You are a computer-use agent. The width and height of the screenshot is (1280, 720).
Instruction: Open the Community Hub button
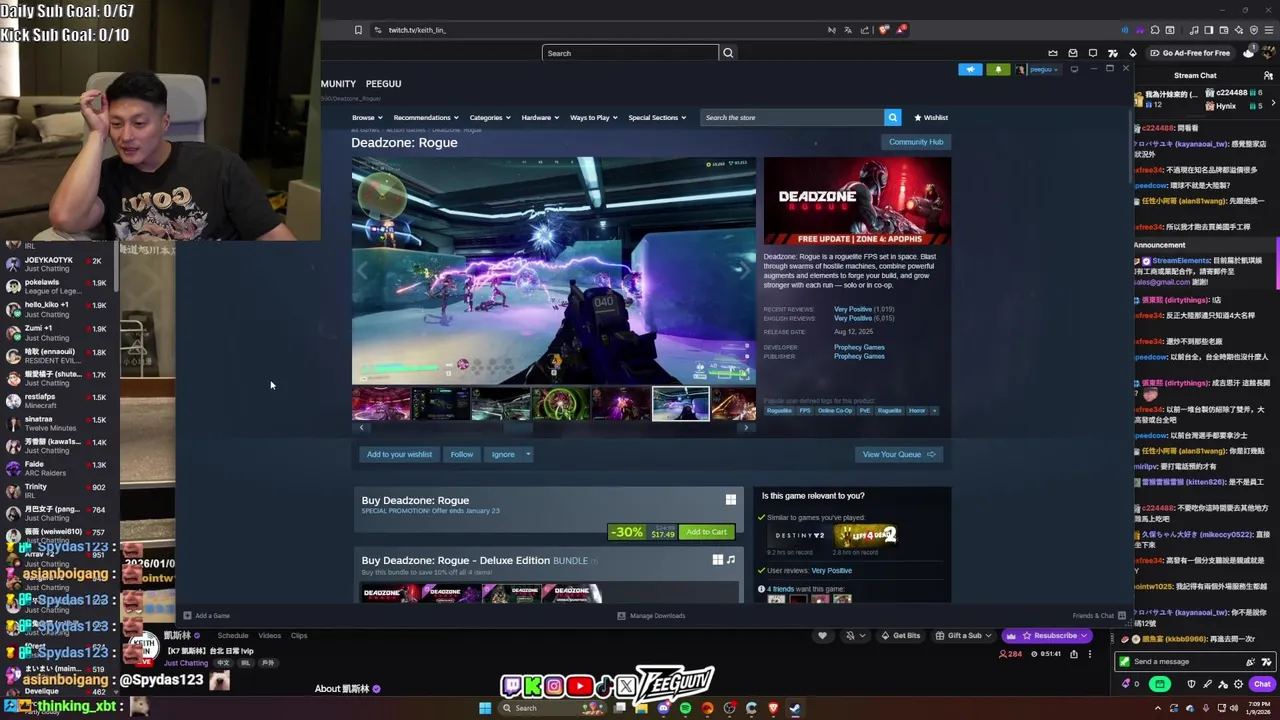(916, 142)
